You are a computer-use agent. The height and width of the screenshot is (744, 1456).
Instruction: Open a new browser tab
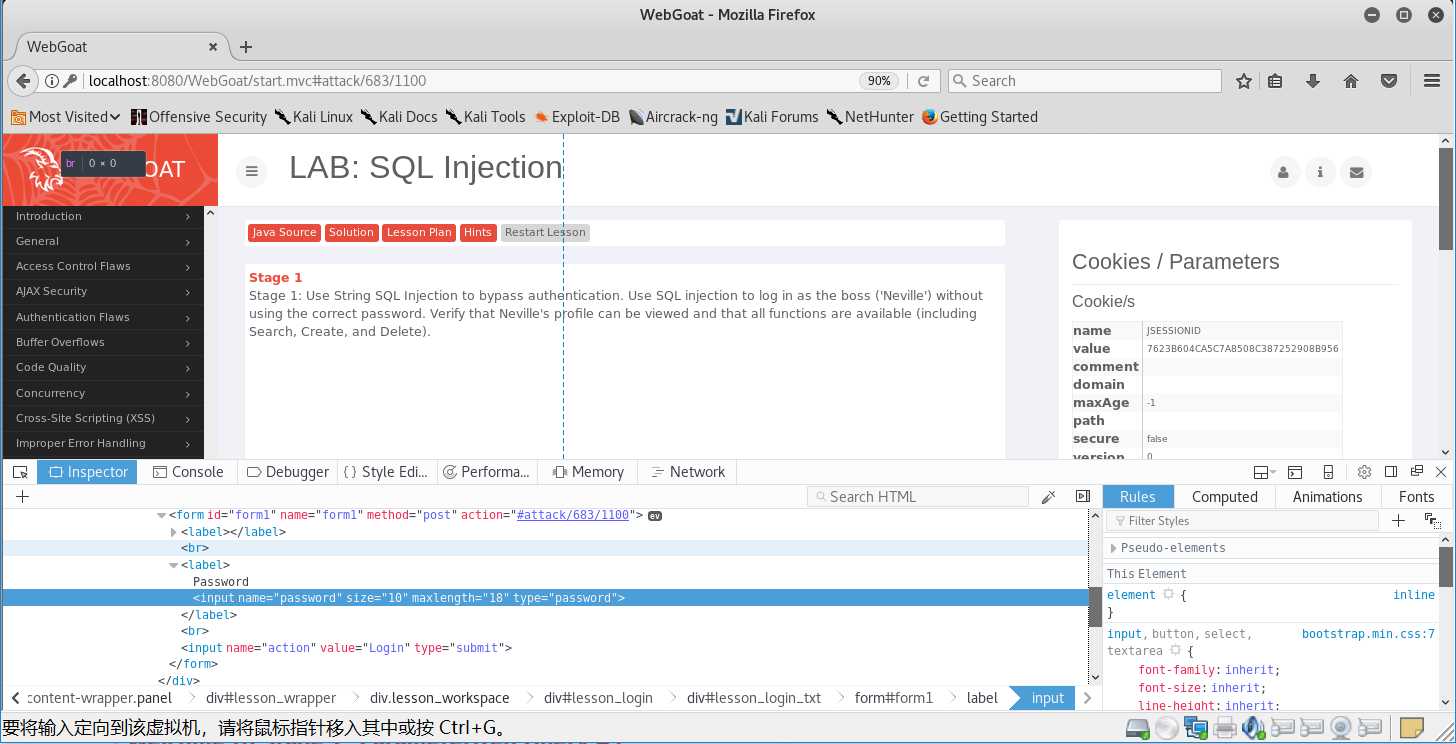[246, 47]
